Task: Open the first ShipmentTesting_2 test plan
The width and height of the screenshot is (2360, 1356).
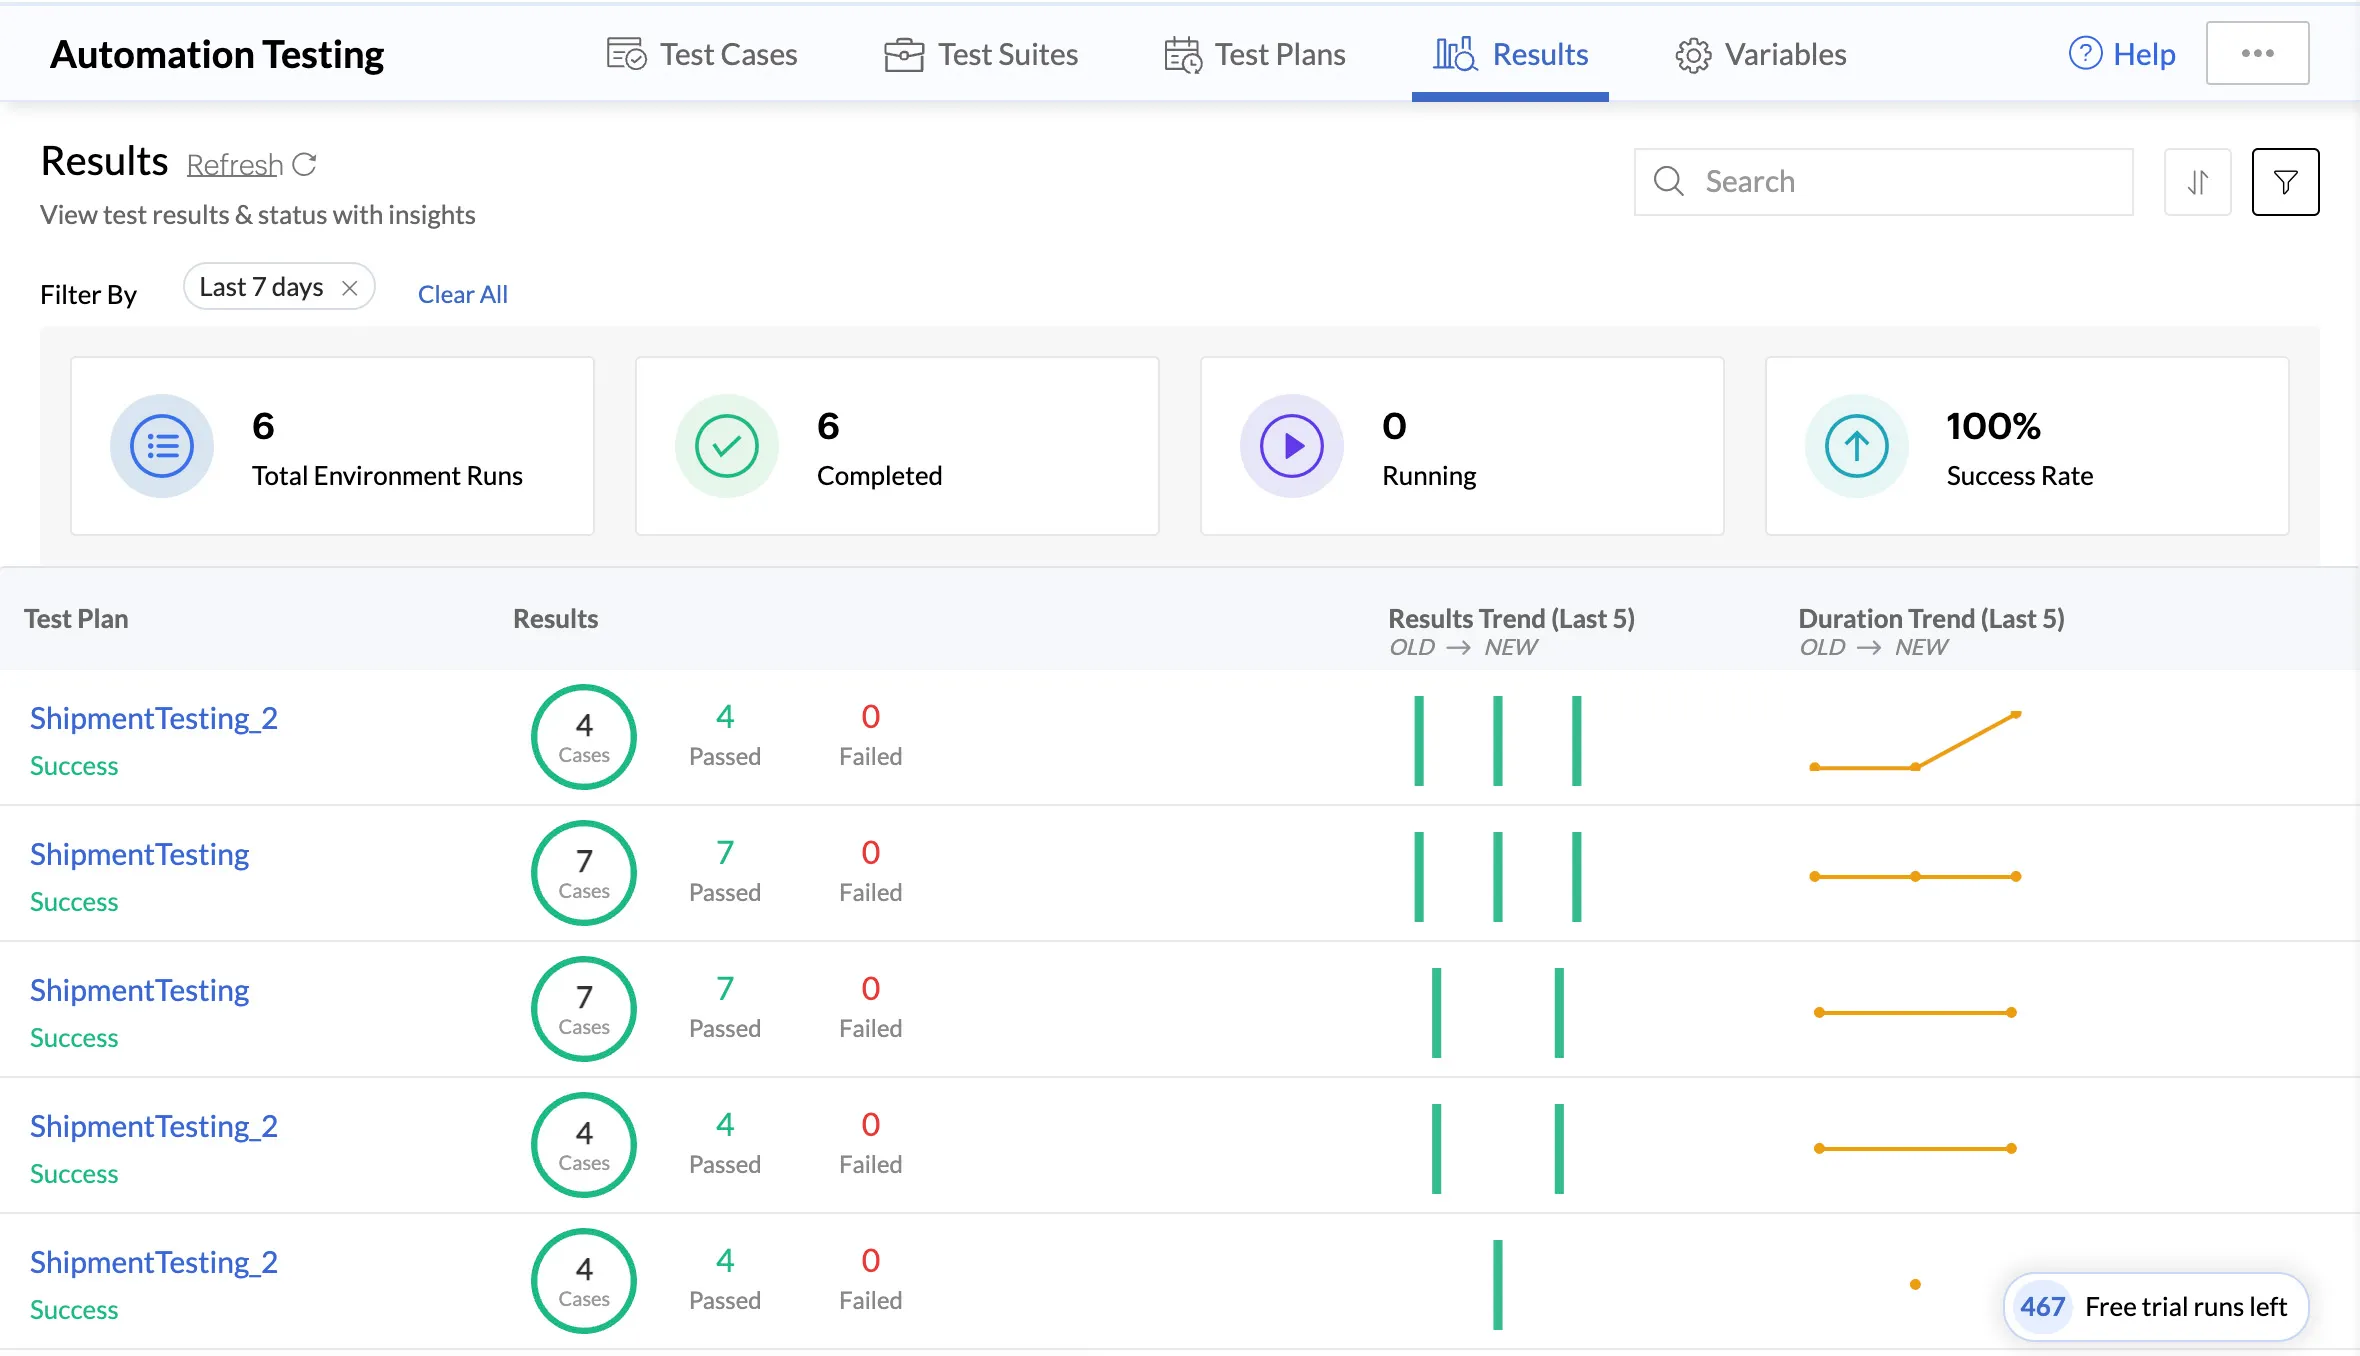Action: click(154, 718)
